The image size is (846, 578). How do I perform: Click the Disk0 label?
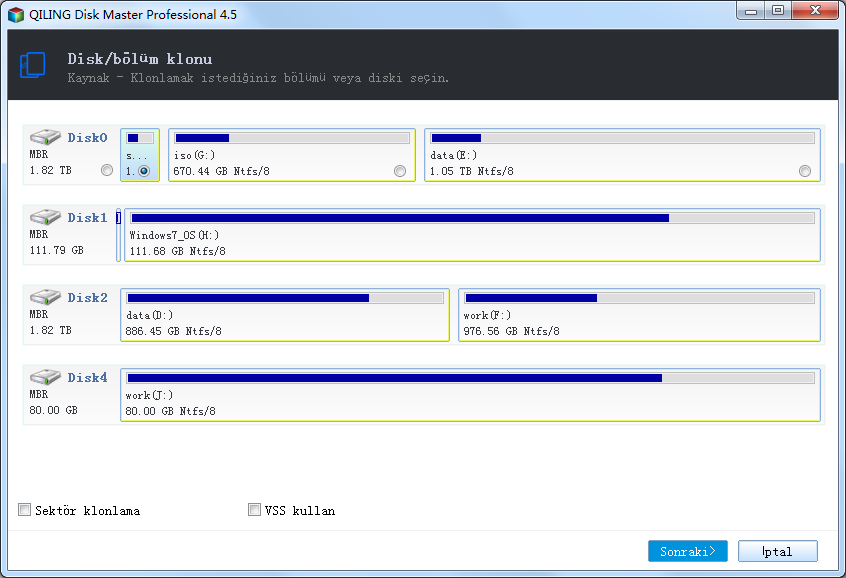click(x=87, y=138)
